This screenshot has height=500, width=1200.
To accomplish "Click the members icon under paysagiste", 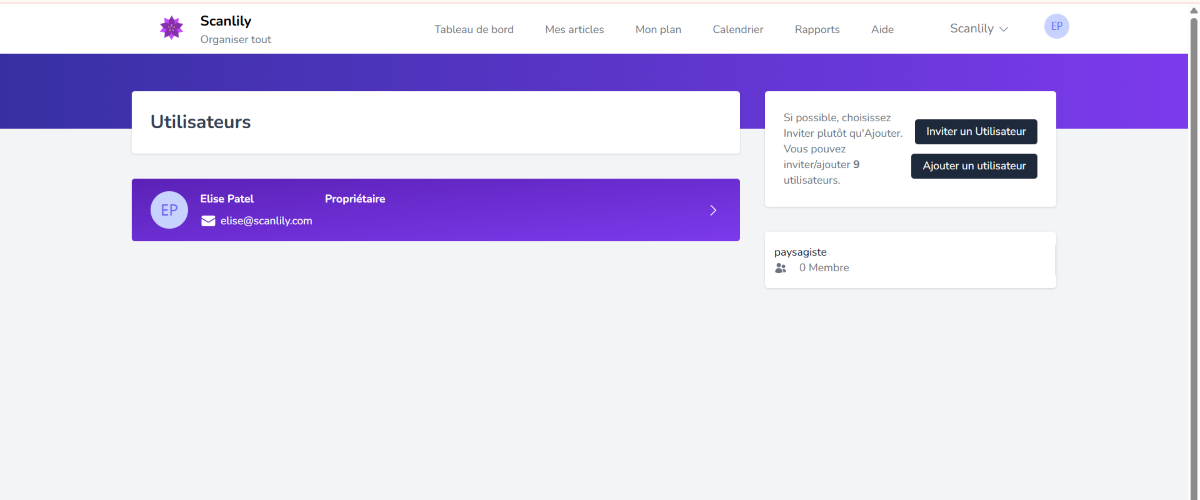I will coord(781,268).
